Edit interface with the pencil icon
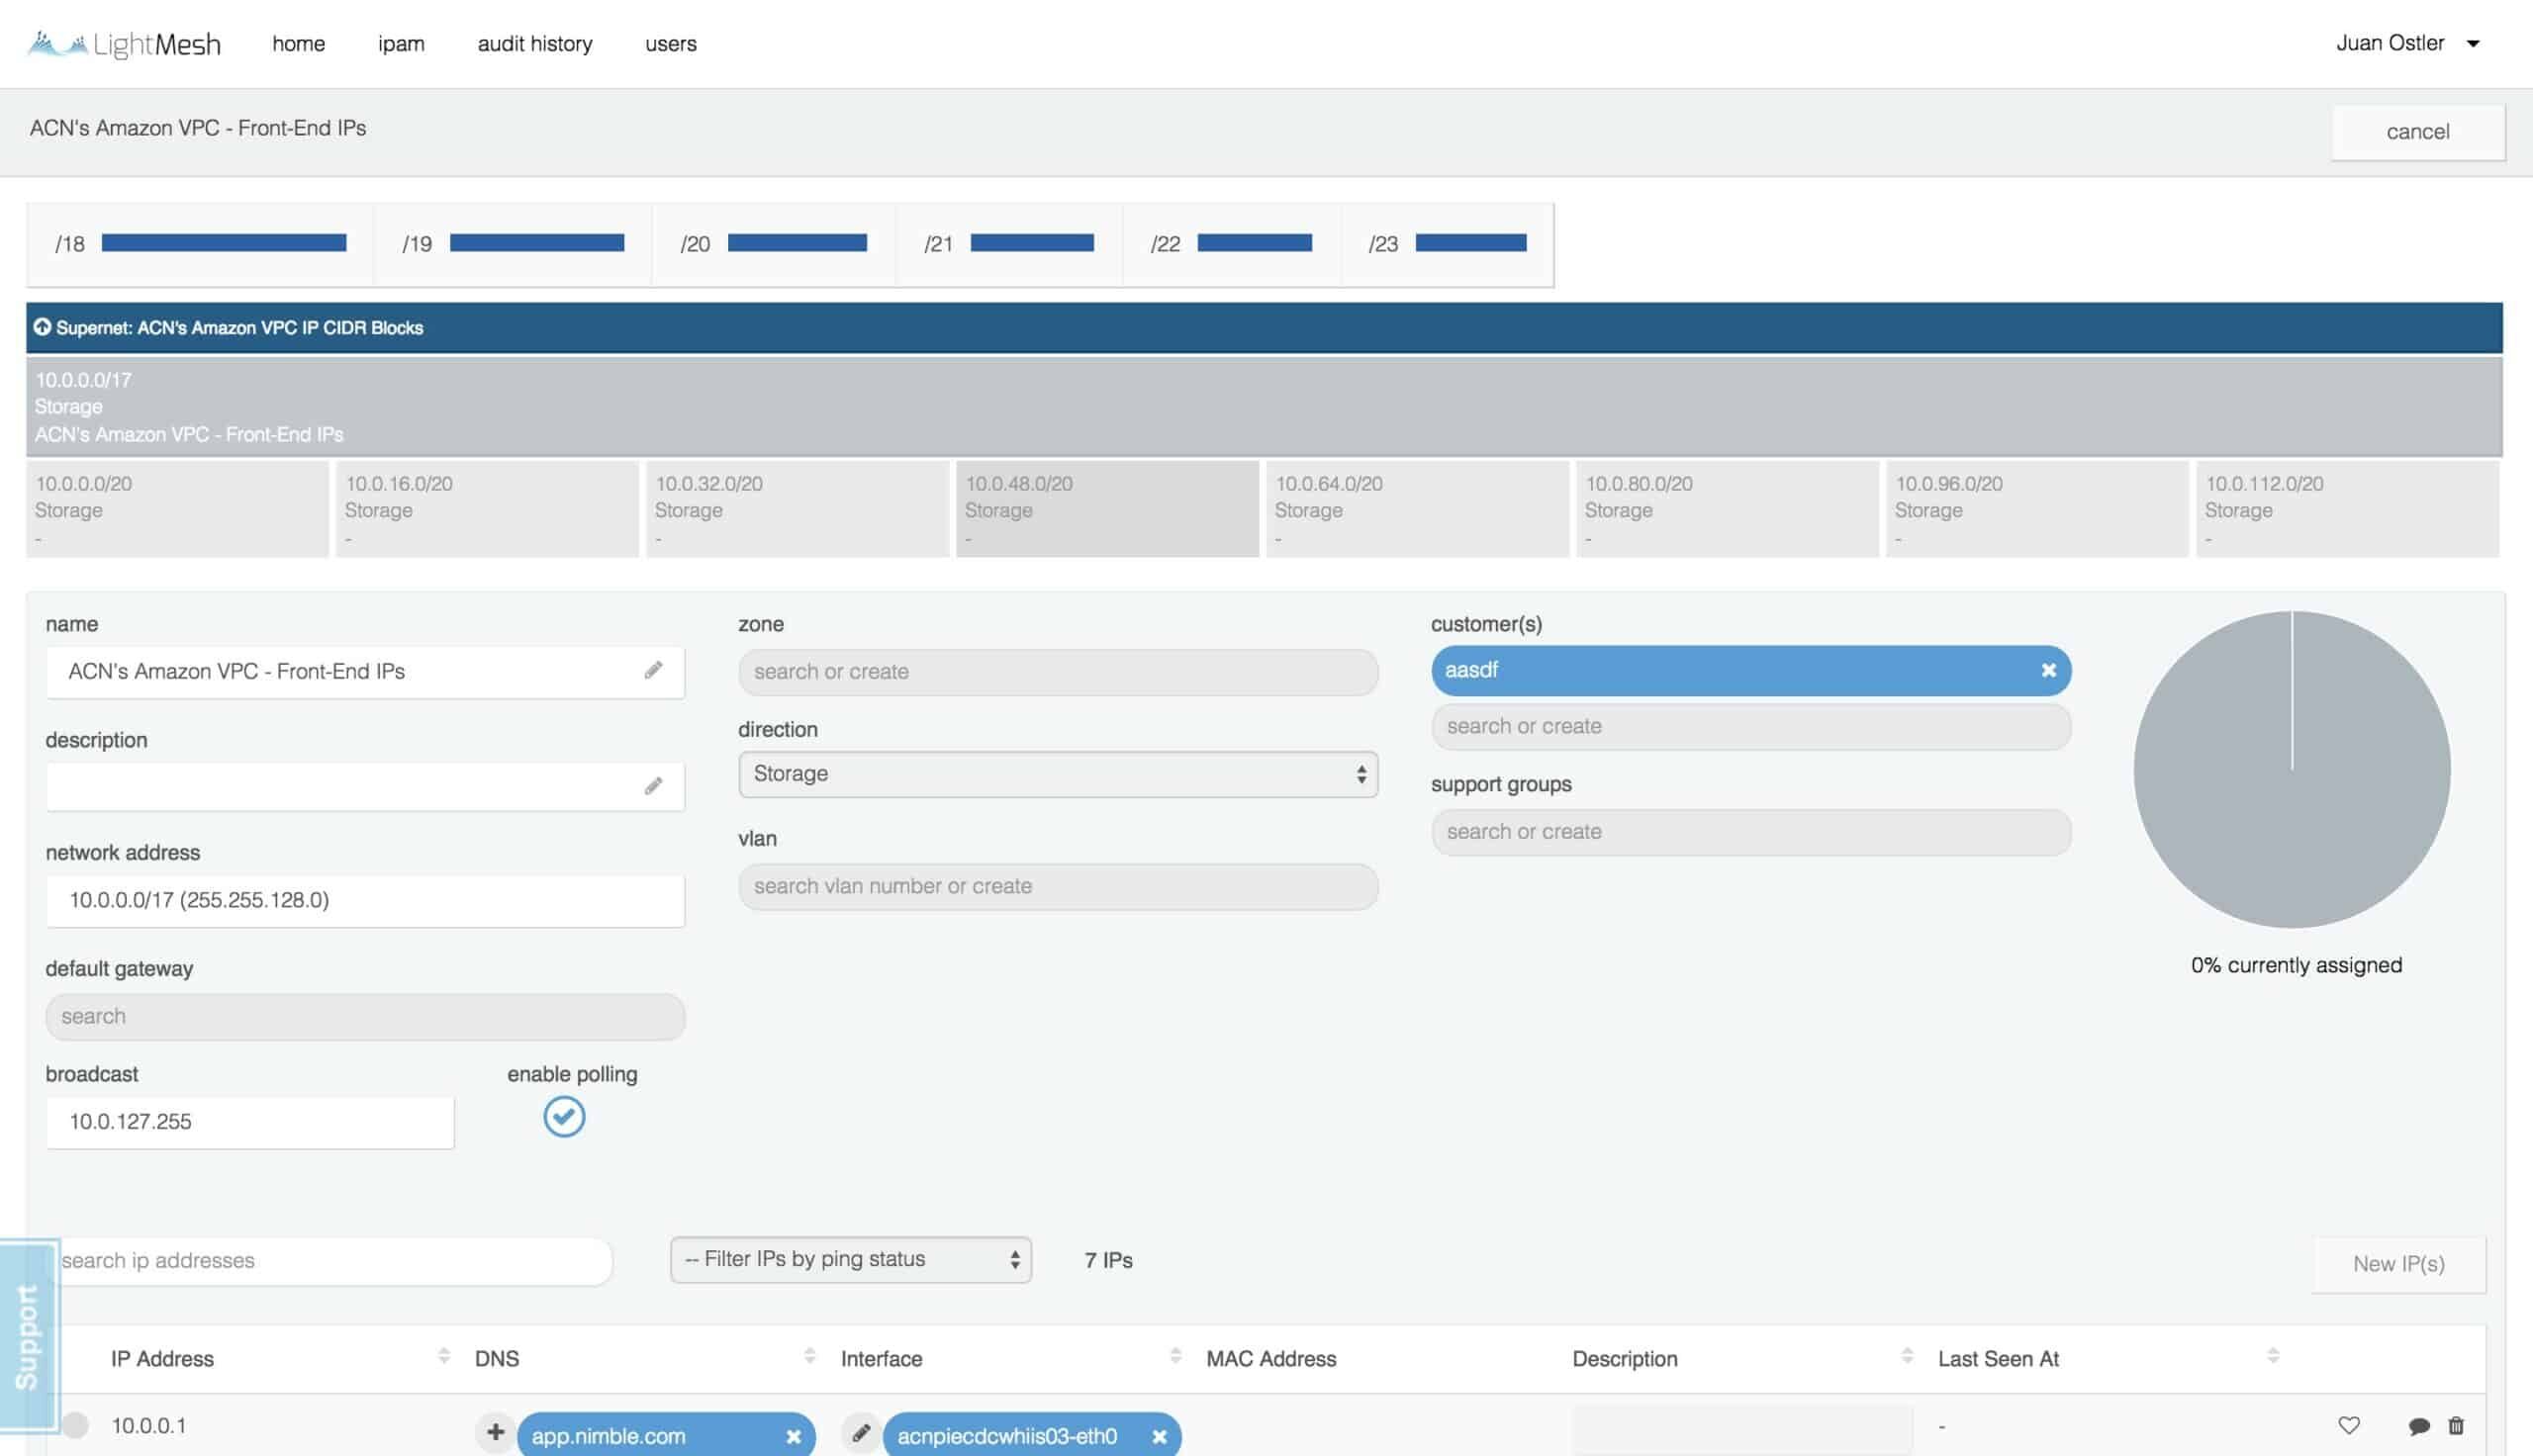The height and width of the screenshot is (1456, 2533). click(860, 1433)
